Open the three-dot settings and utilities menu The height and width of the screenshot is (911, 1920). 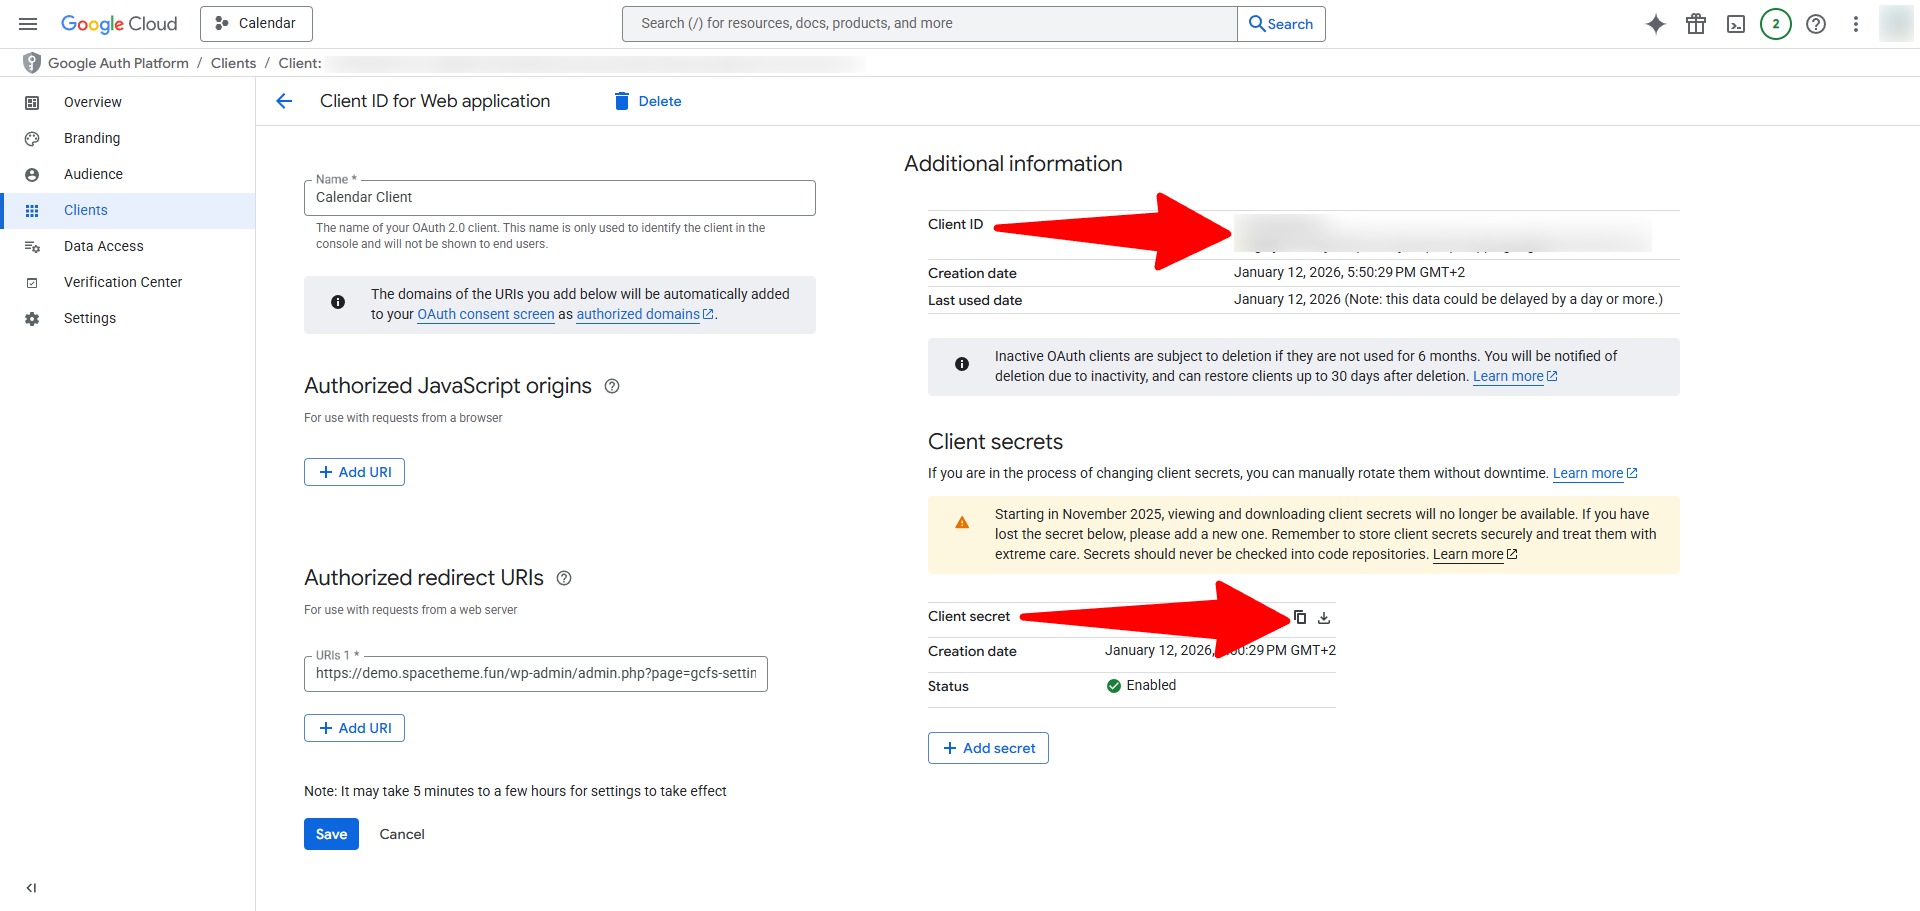(1856, 24)
